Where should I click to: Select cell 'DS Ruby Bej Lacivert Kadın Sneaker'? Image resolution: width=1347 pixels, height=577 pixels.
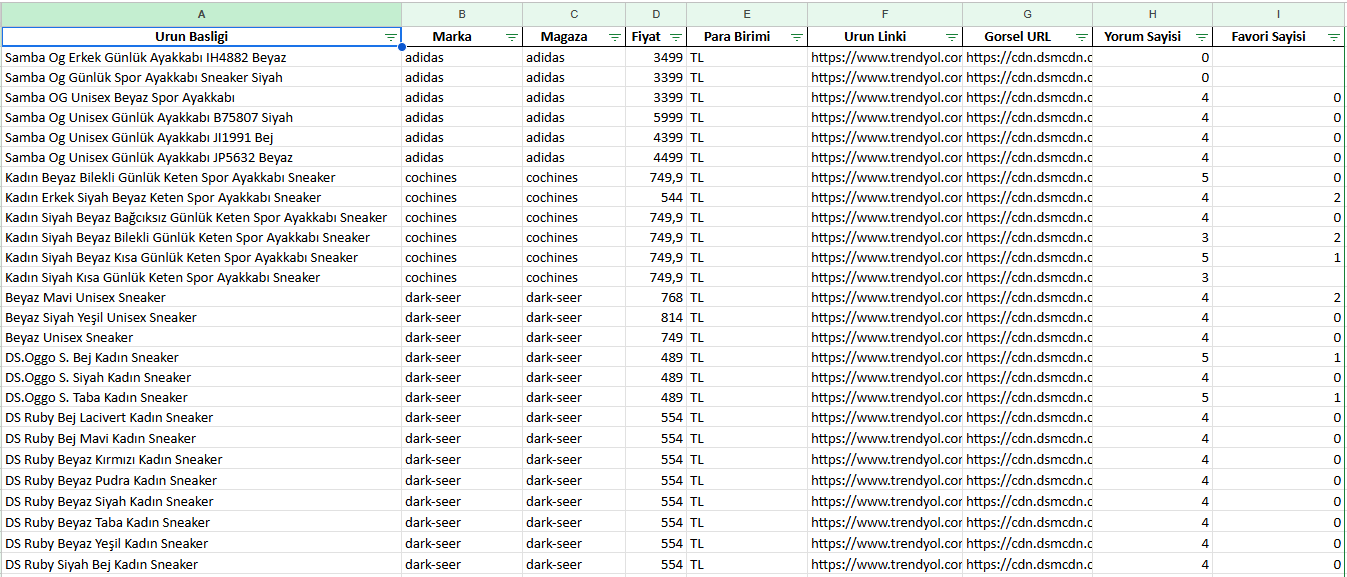(202, 417)
